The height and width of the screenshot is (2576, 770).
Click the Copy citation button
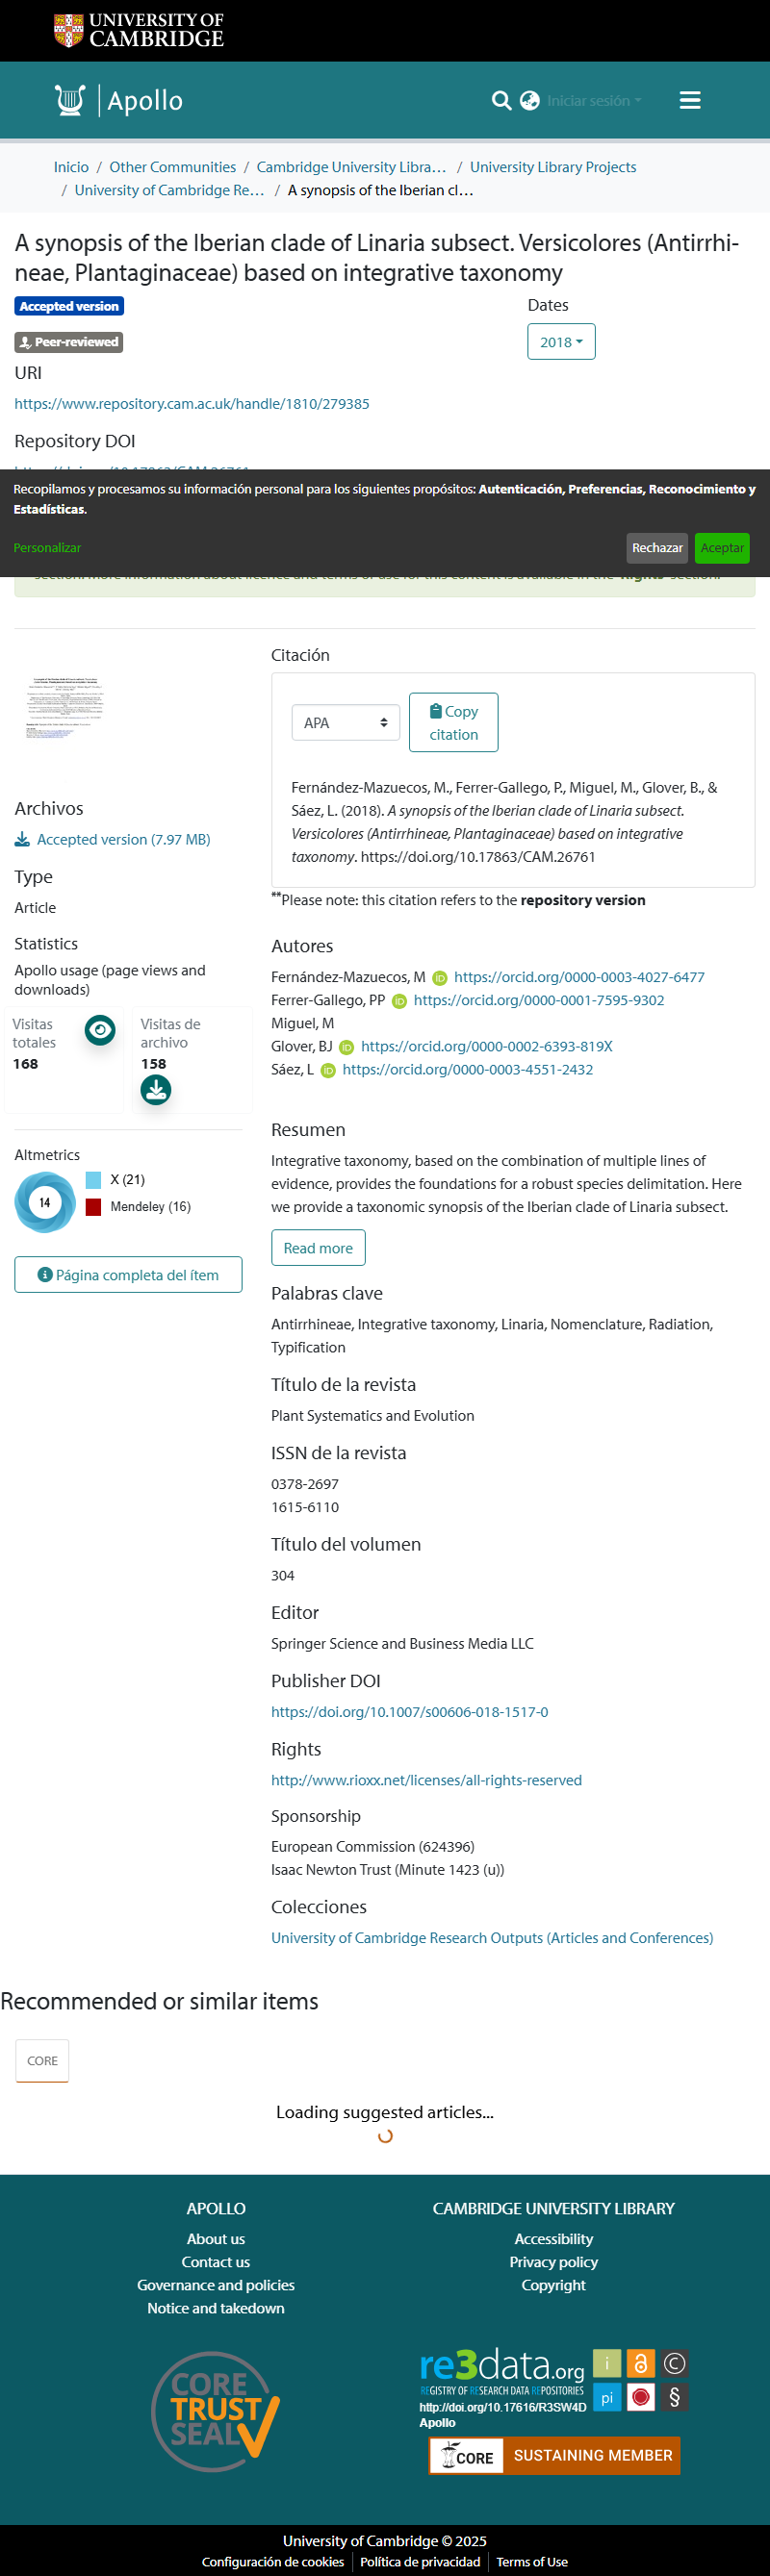pyautogui.click(x=453, y=723)
